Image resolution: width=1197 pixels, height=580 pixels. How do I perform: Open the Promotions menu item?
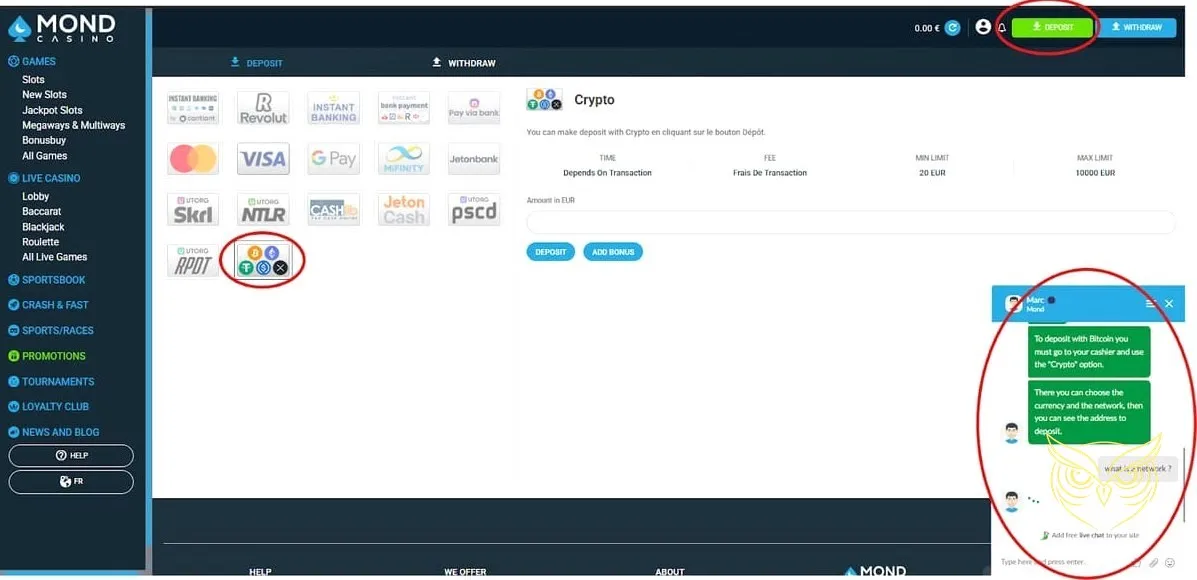(54, 356)
